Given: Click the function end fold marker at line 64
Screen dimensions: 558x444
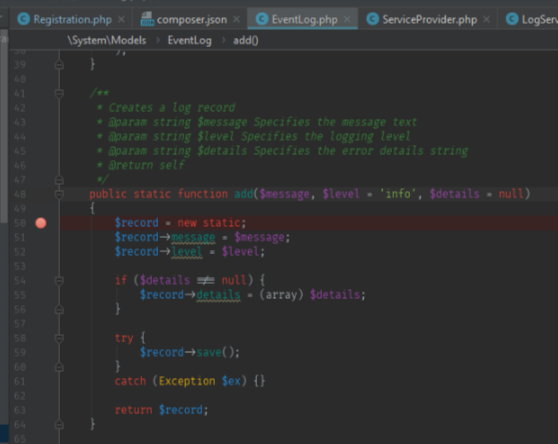Looking at the screenshot, I should point(59,424).
